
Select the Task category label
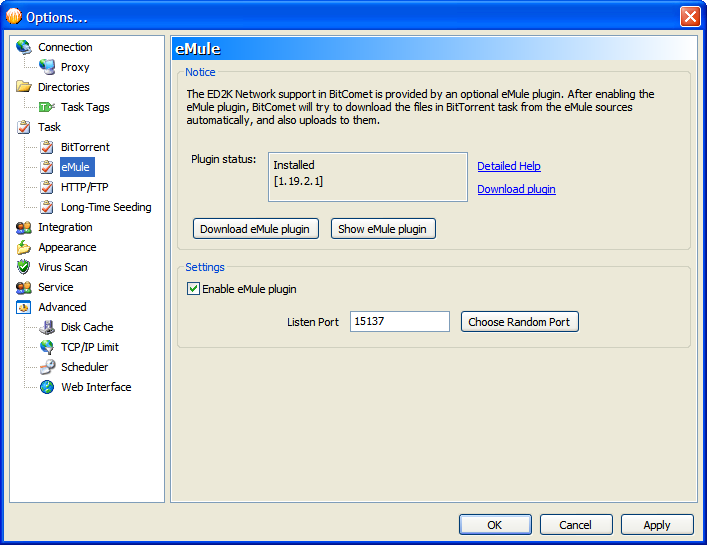click(50, 127)
